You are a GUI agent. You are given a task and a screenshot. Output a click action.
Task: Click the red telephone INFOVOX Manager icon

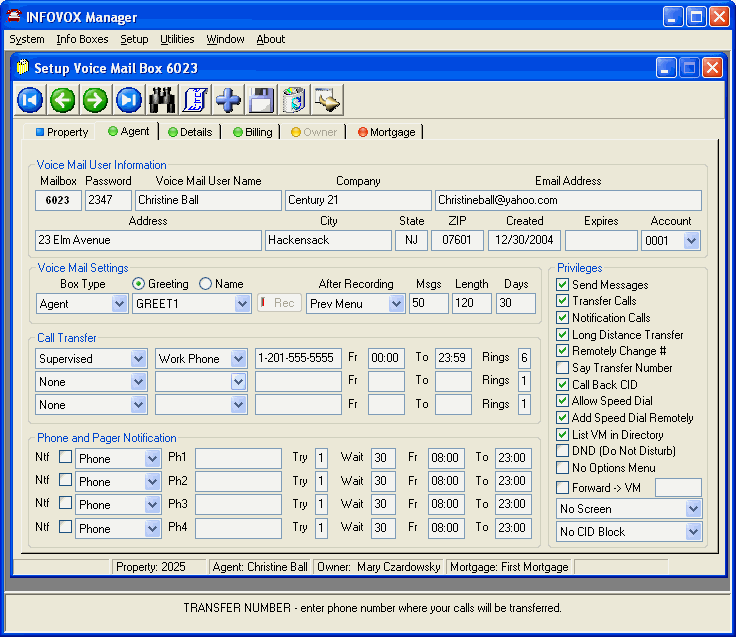(x=14, y=16)
